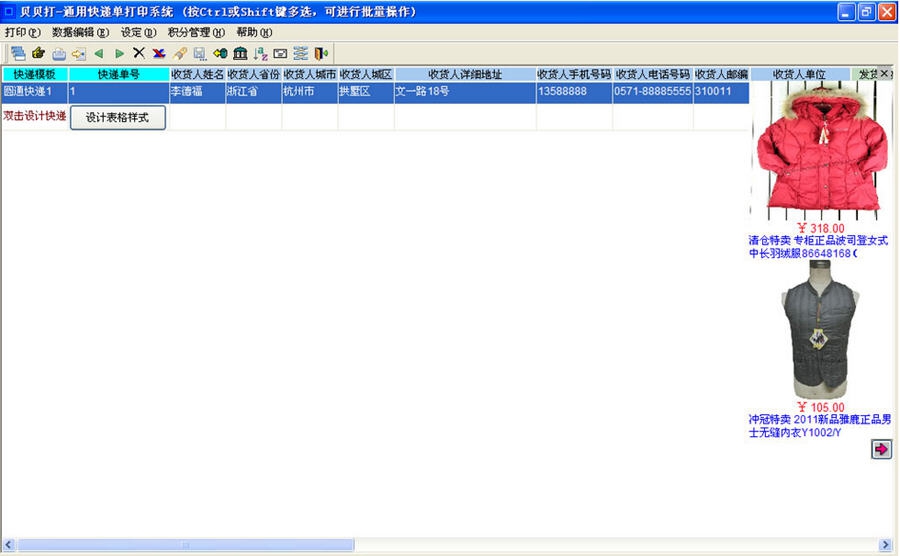Click the A-Z sort icon
900x556 pixels.
(x=261, y=53)
